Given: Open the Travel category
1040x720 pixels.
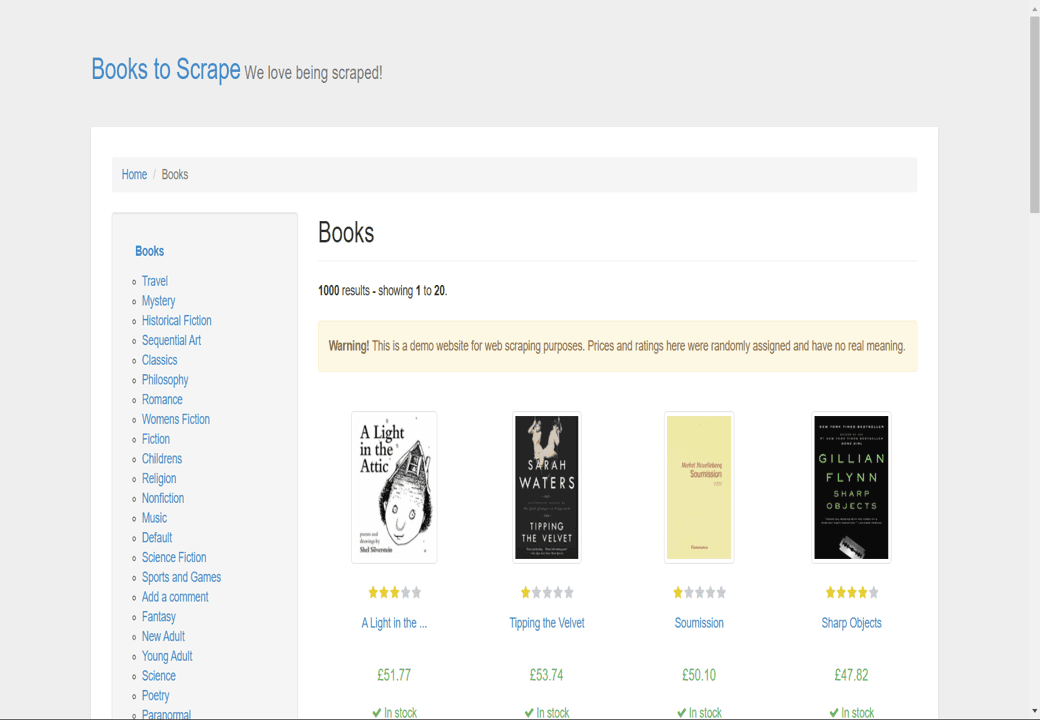Looking at the screenshot, I should pos(155,281).
